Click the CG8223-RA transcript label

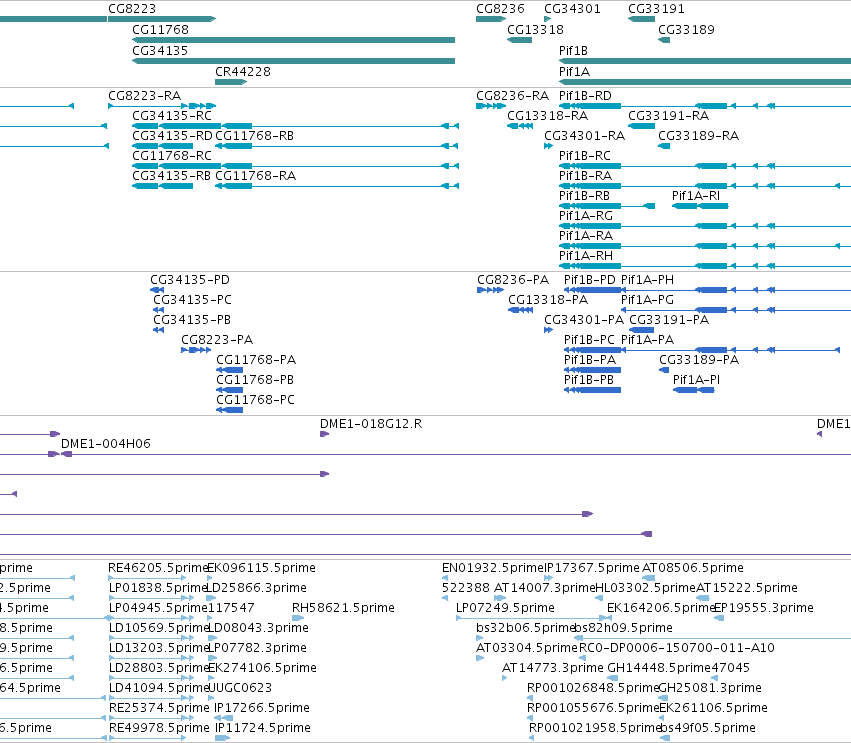pos(144,96)
